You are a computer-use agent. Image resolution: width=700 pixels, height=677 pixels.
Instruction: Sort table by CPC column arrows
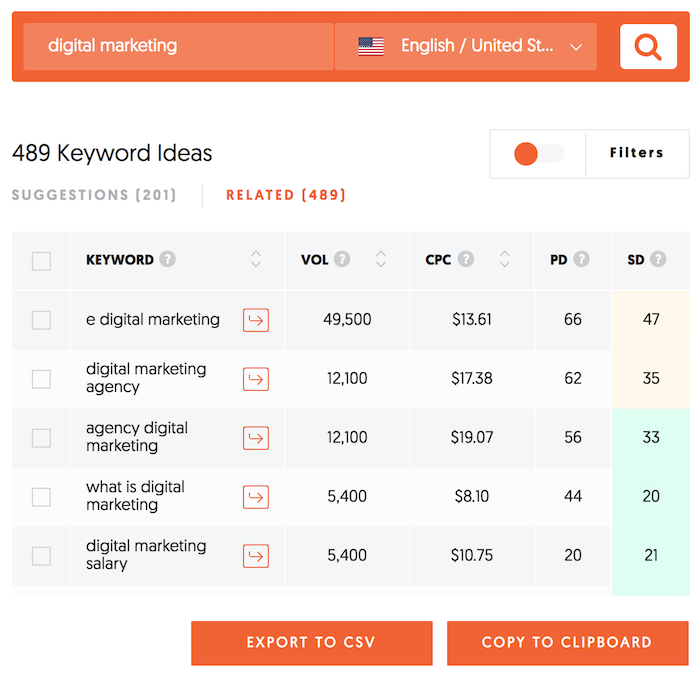tap(505, 260)
